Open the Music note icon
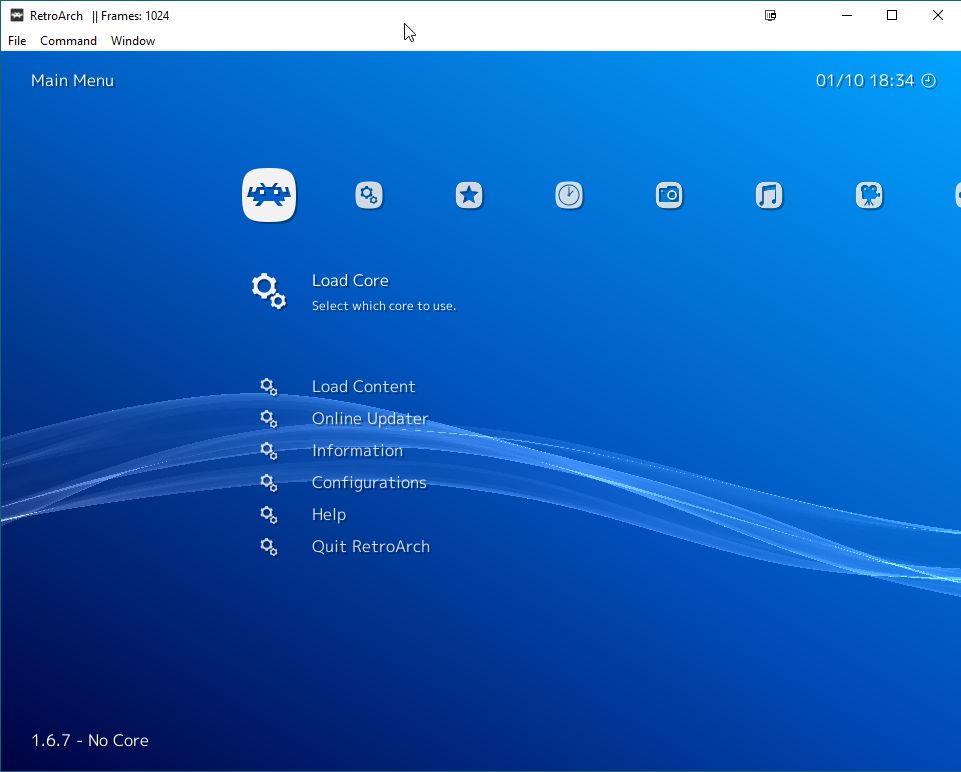The height and width of the screenshot is (772, 961). tap(768, 195)
